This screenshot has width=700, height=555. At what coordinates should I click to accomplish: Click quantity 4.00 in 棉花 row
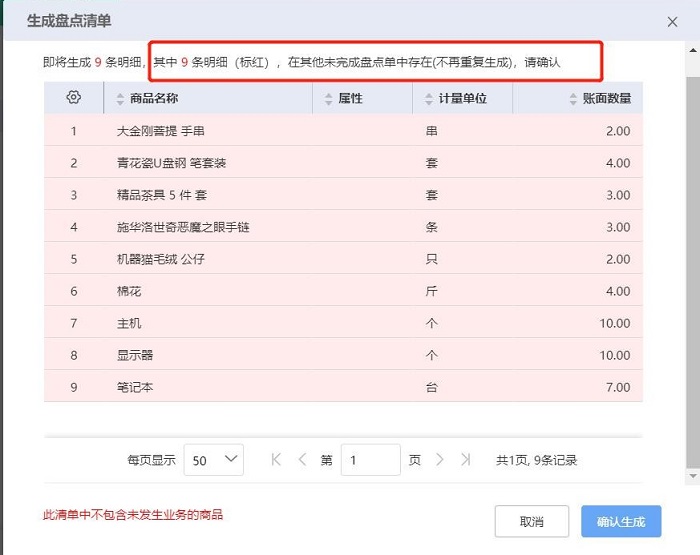click(618, 291)
